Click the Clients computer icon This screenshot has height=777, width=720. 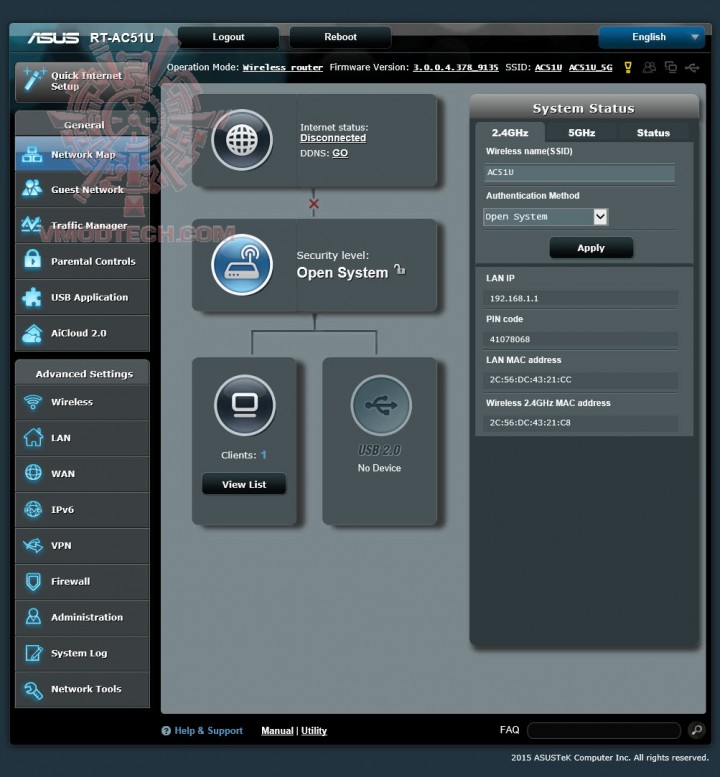coord(245,405)
